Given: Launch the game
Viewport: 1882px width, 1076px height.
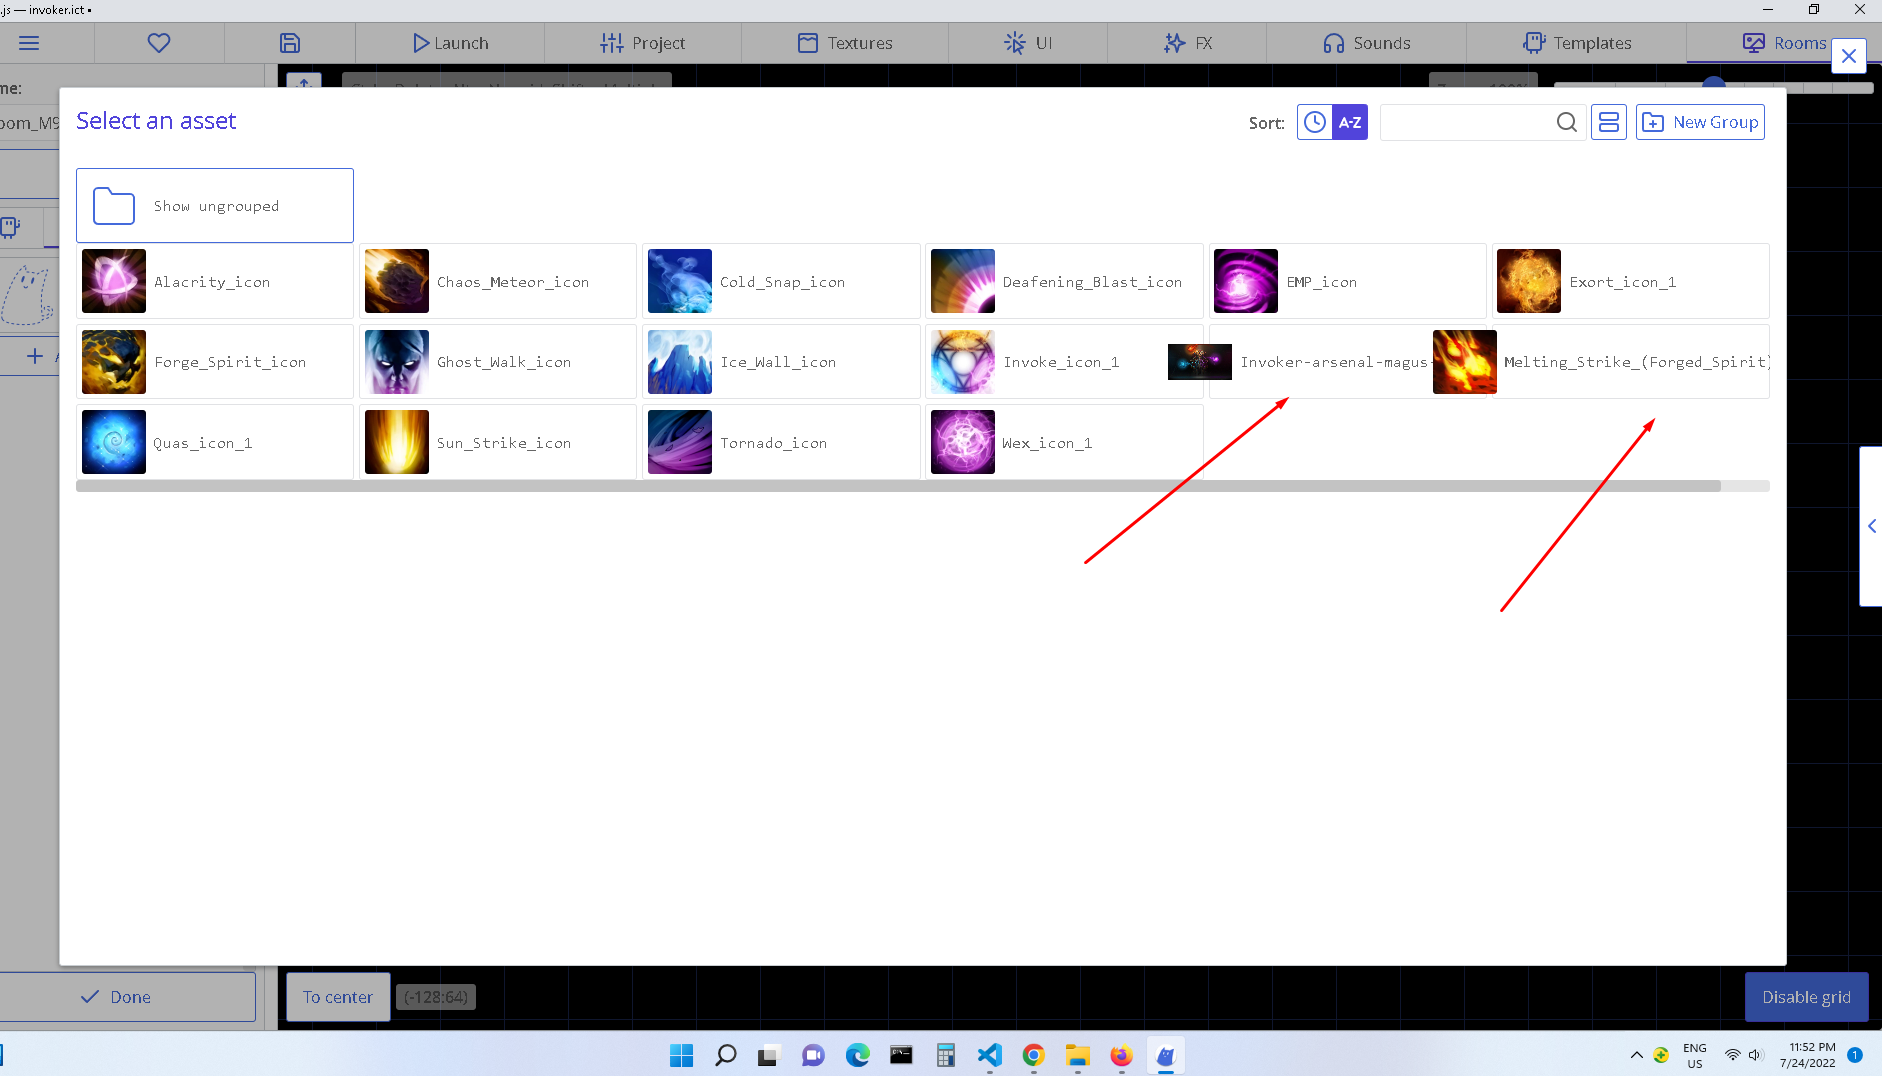Looking at the screenshot, I should pos(450,43).
